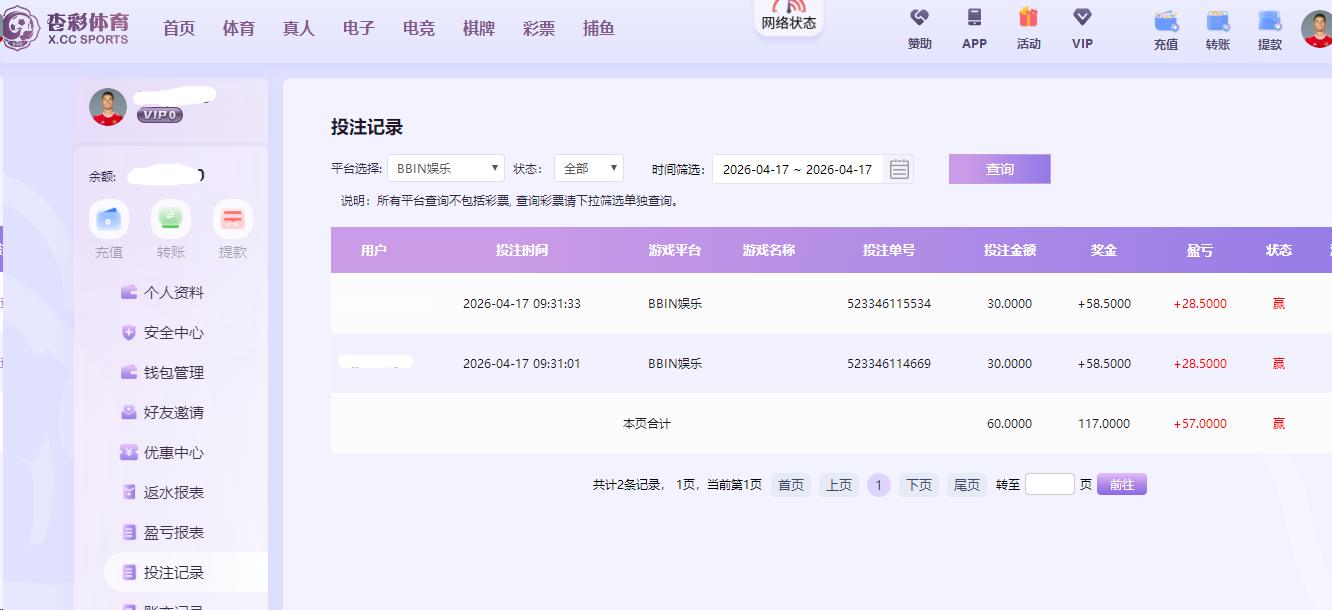Click the sidebar 充值 recharge icon
This screenshot has height=610, width=1332.
coord(109,219)
